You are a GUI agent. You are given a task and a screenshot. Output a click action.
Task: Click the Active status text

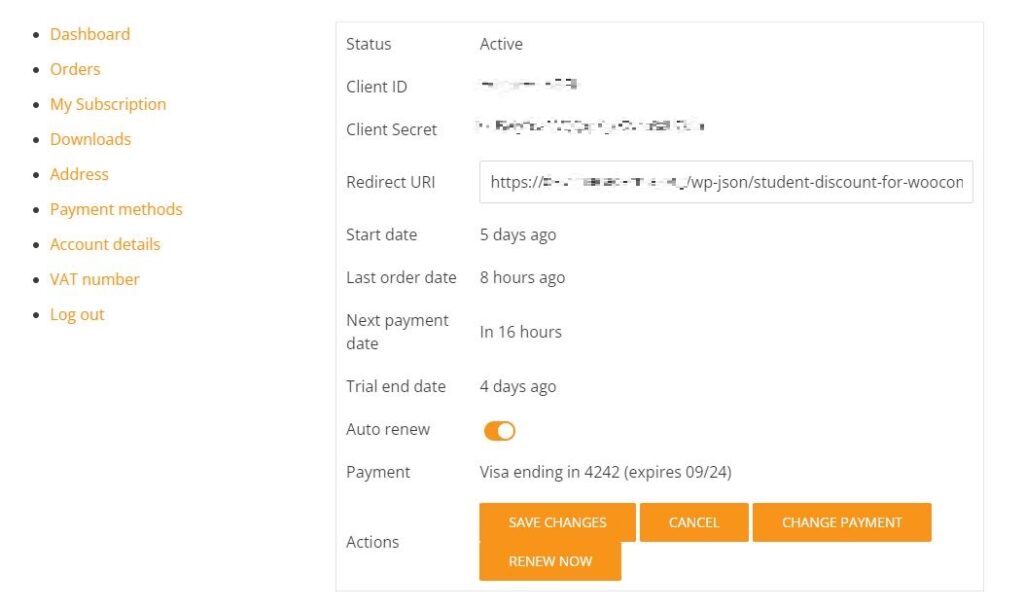click(x=501, y=44)
